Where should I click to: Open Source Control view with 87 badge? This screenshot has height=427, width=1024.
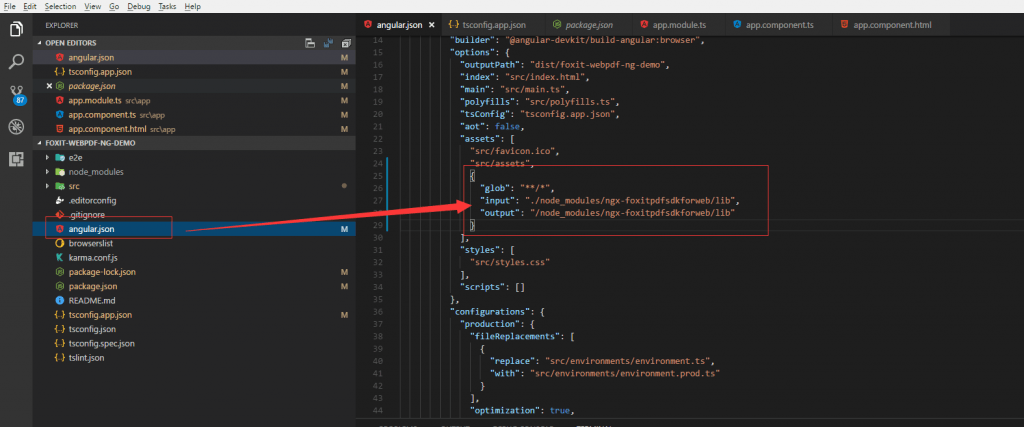[x=16, y=95]
